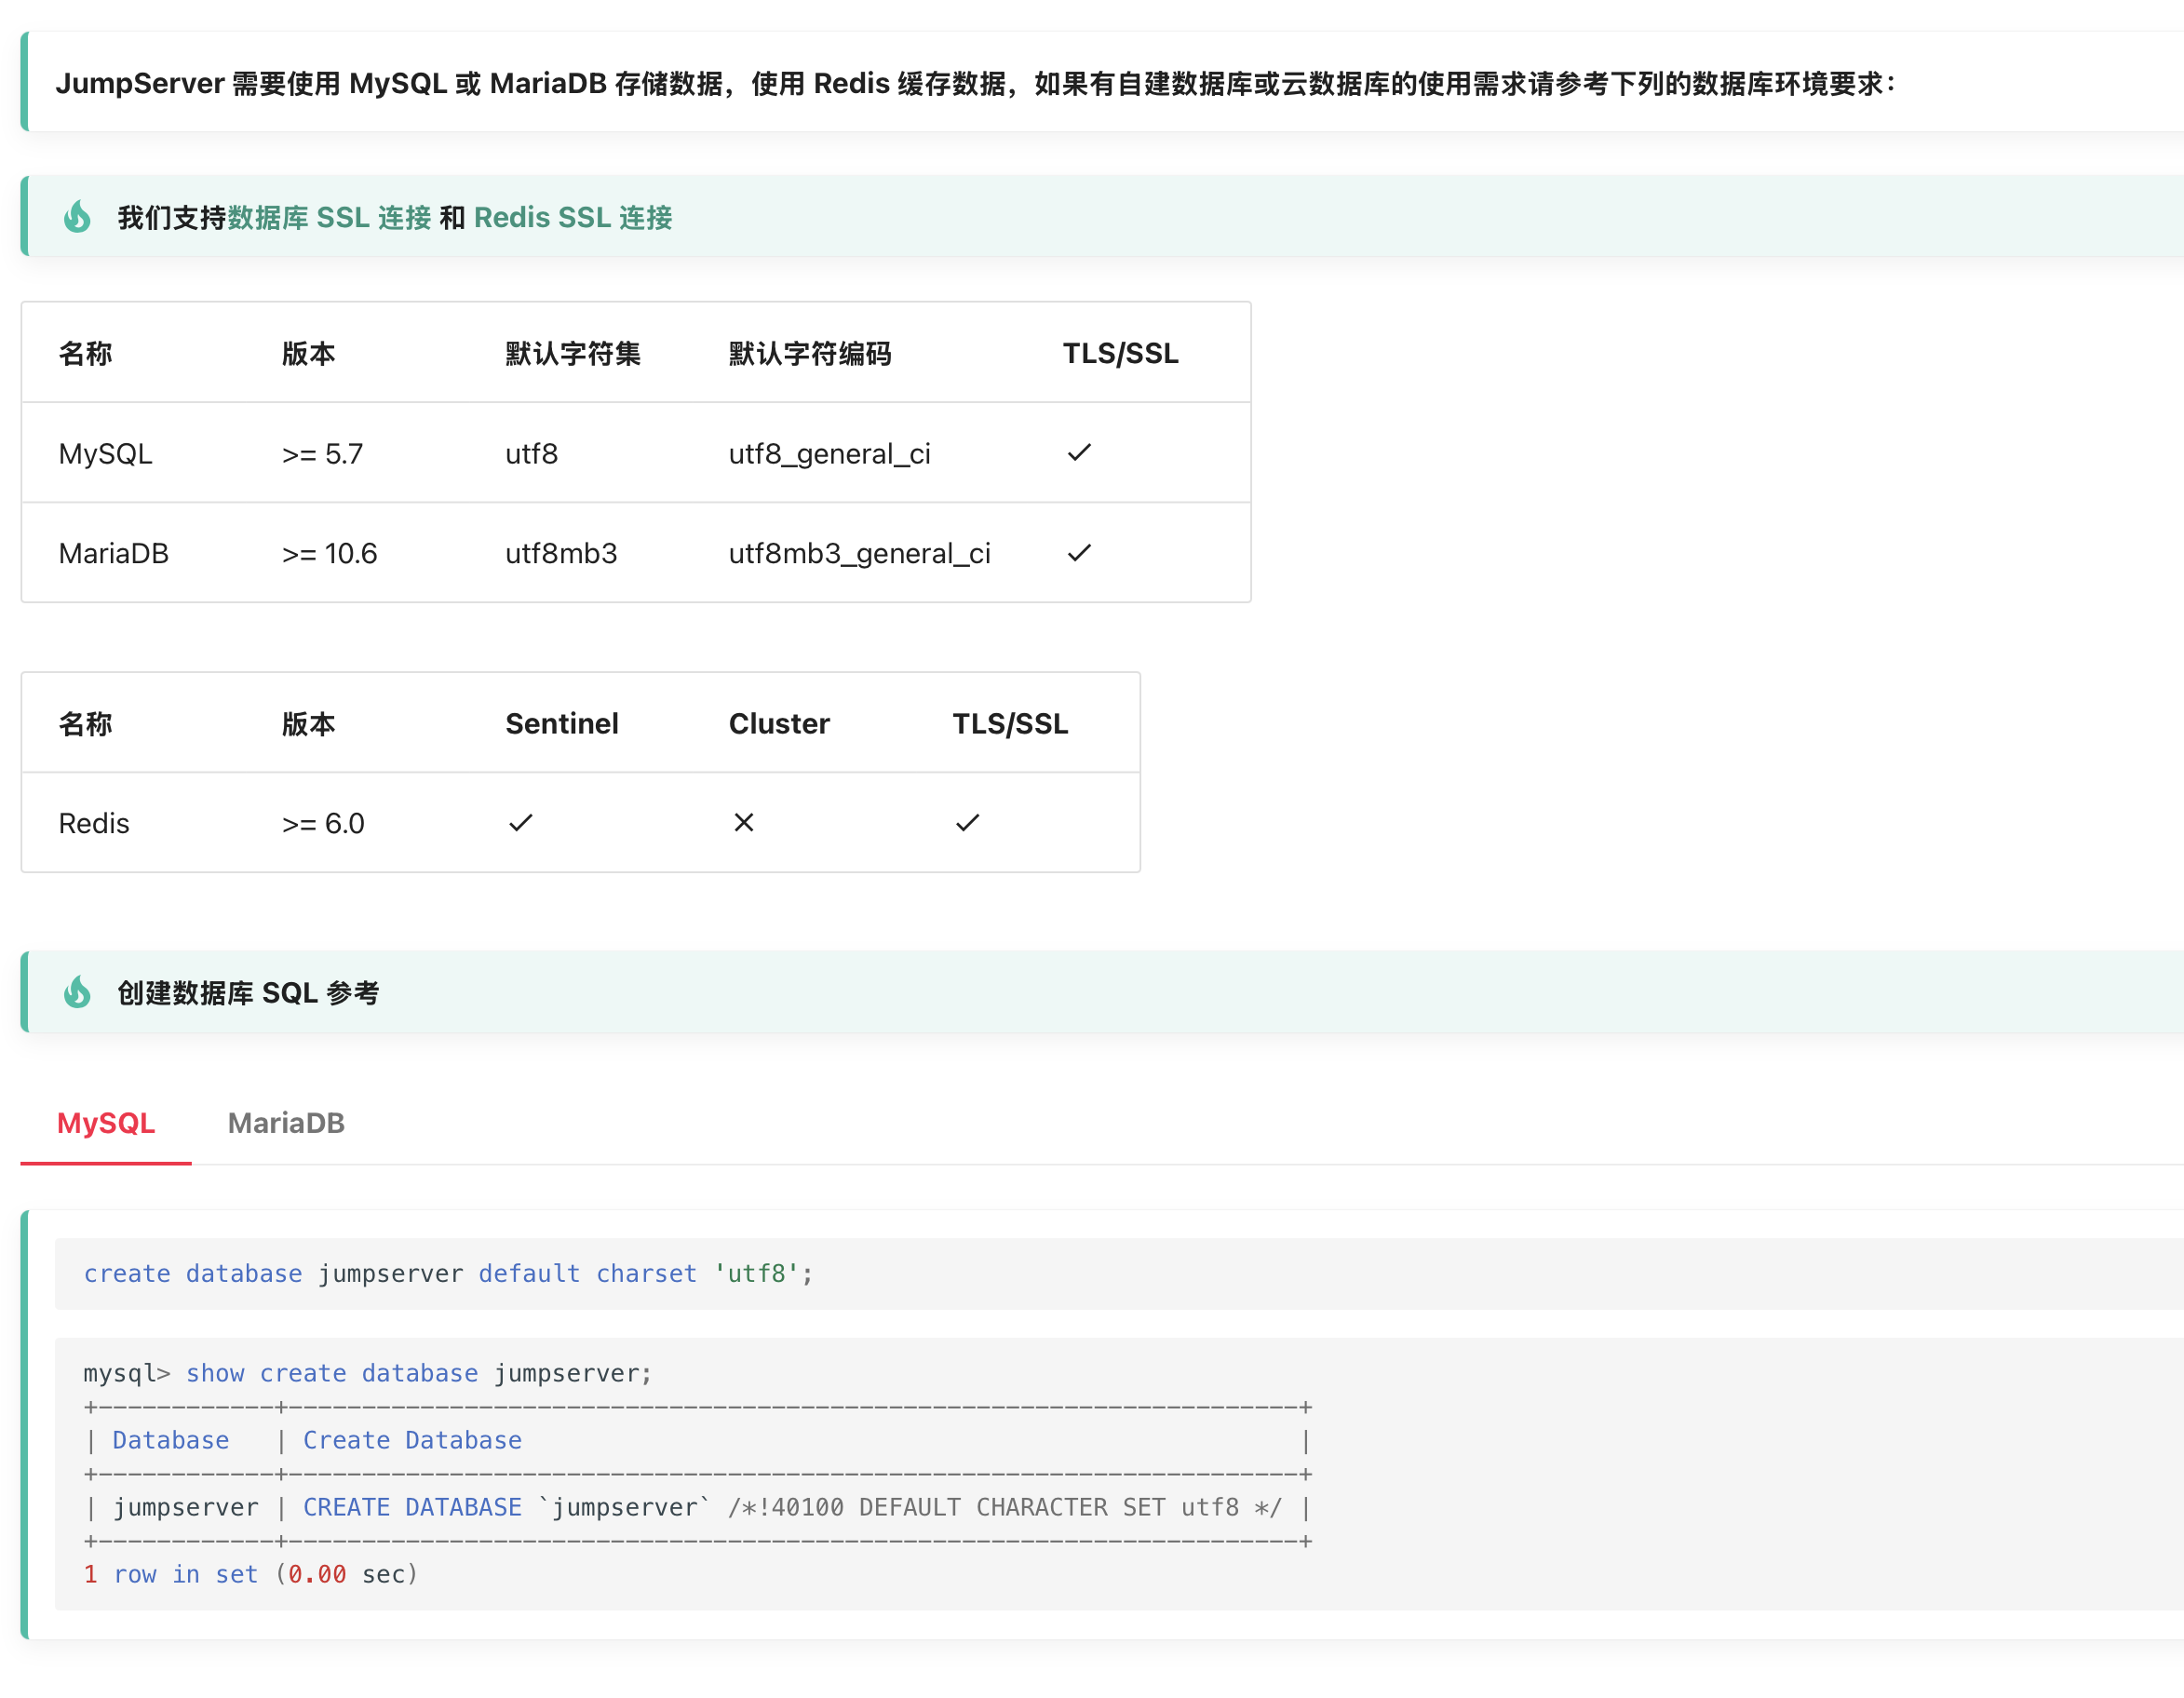Click the TLS/SSL checkmark in Redis row
This screenshot has height=1698, width=2184.
tap(967, 823)
